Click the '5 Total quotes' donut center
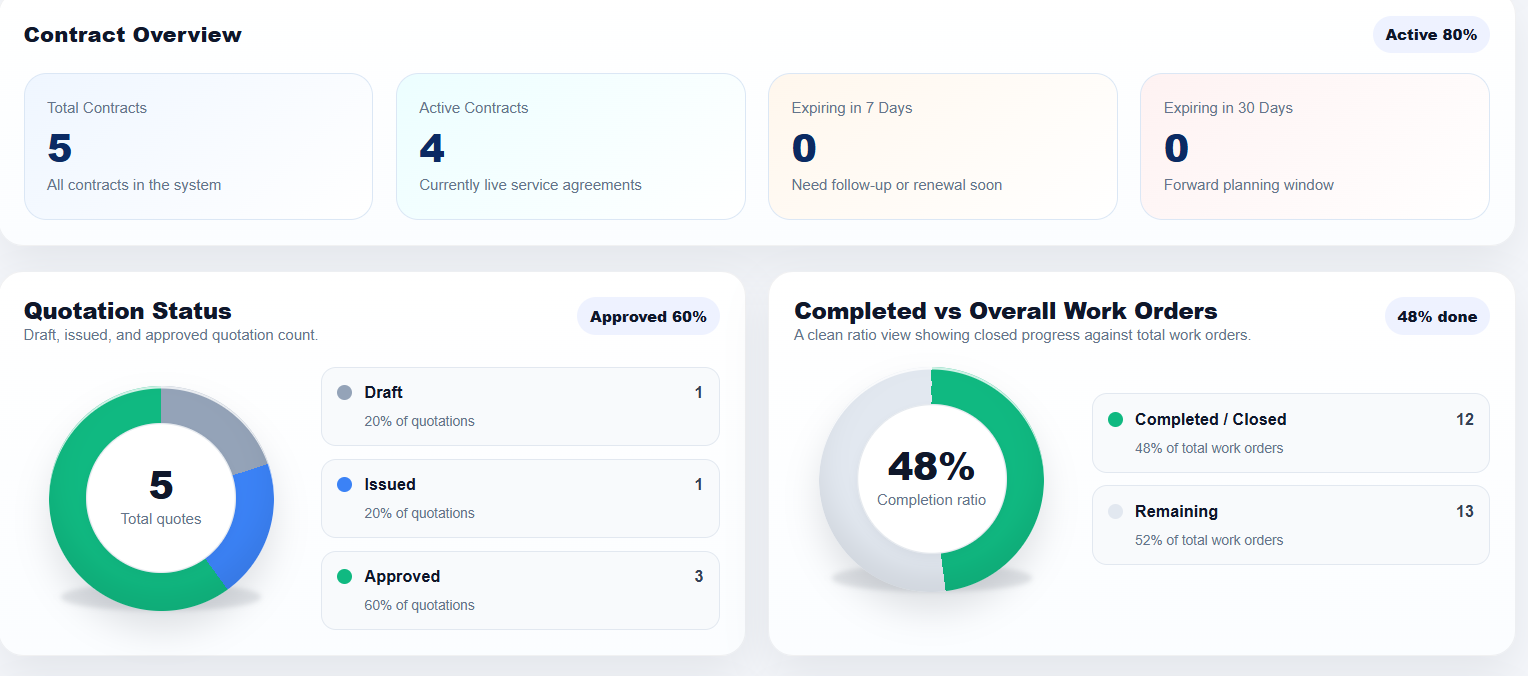The image size is (1528, 676). click(161, 497)
